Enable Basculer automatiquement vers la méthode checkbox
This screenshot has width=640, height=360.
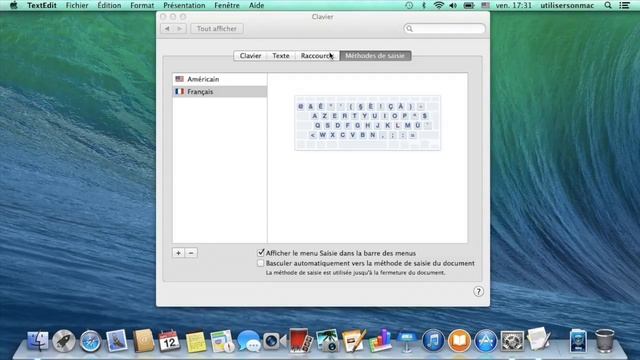pos(261,263)
